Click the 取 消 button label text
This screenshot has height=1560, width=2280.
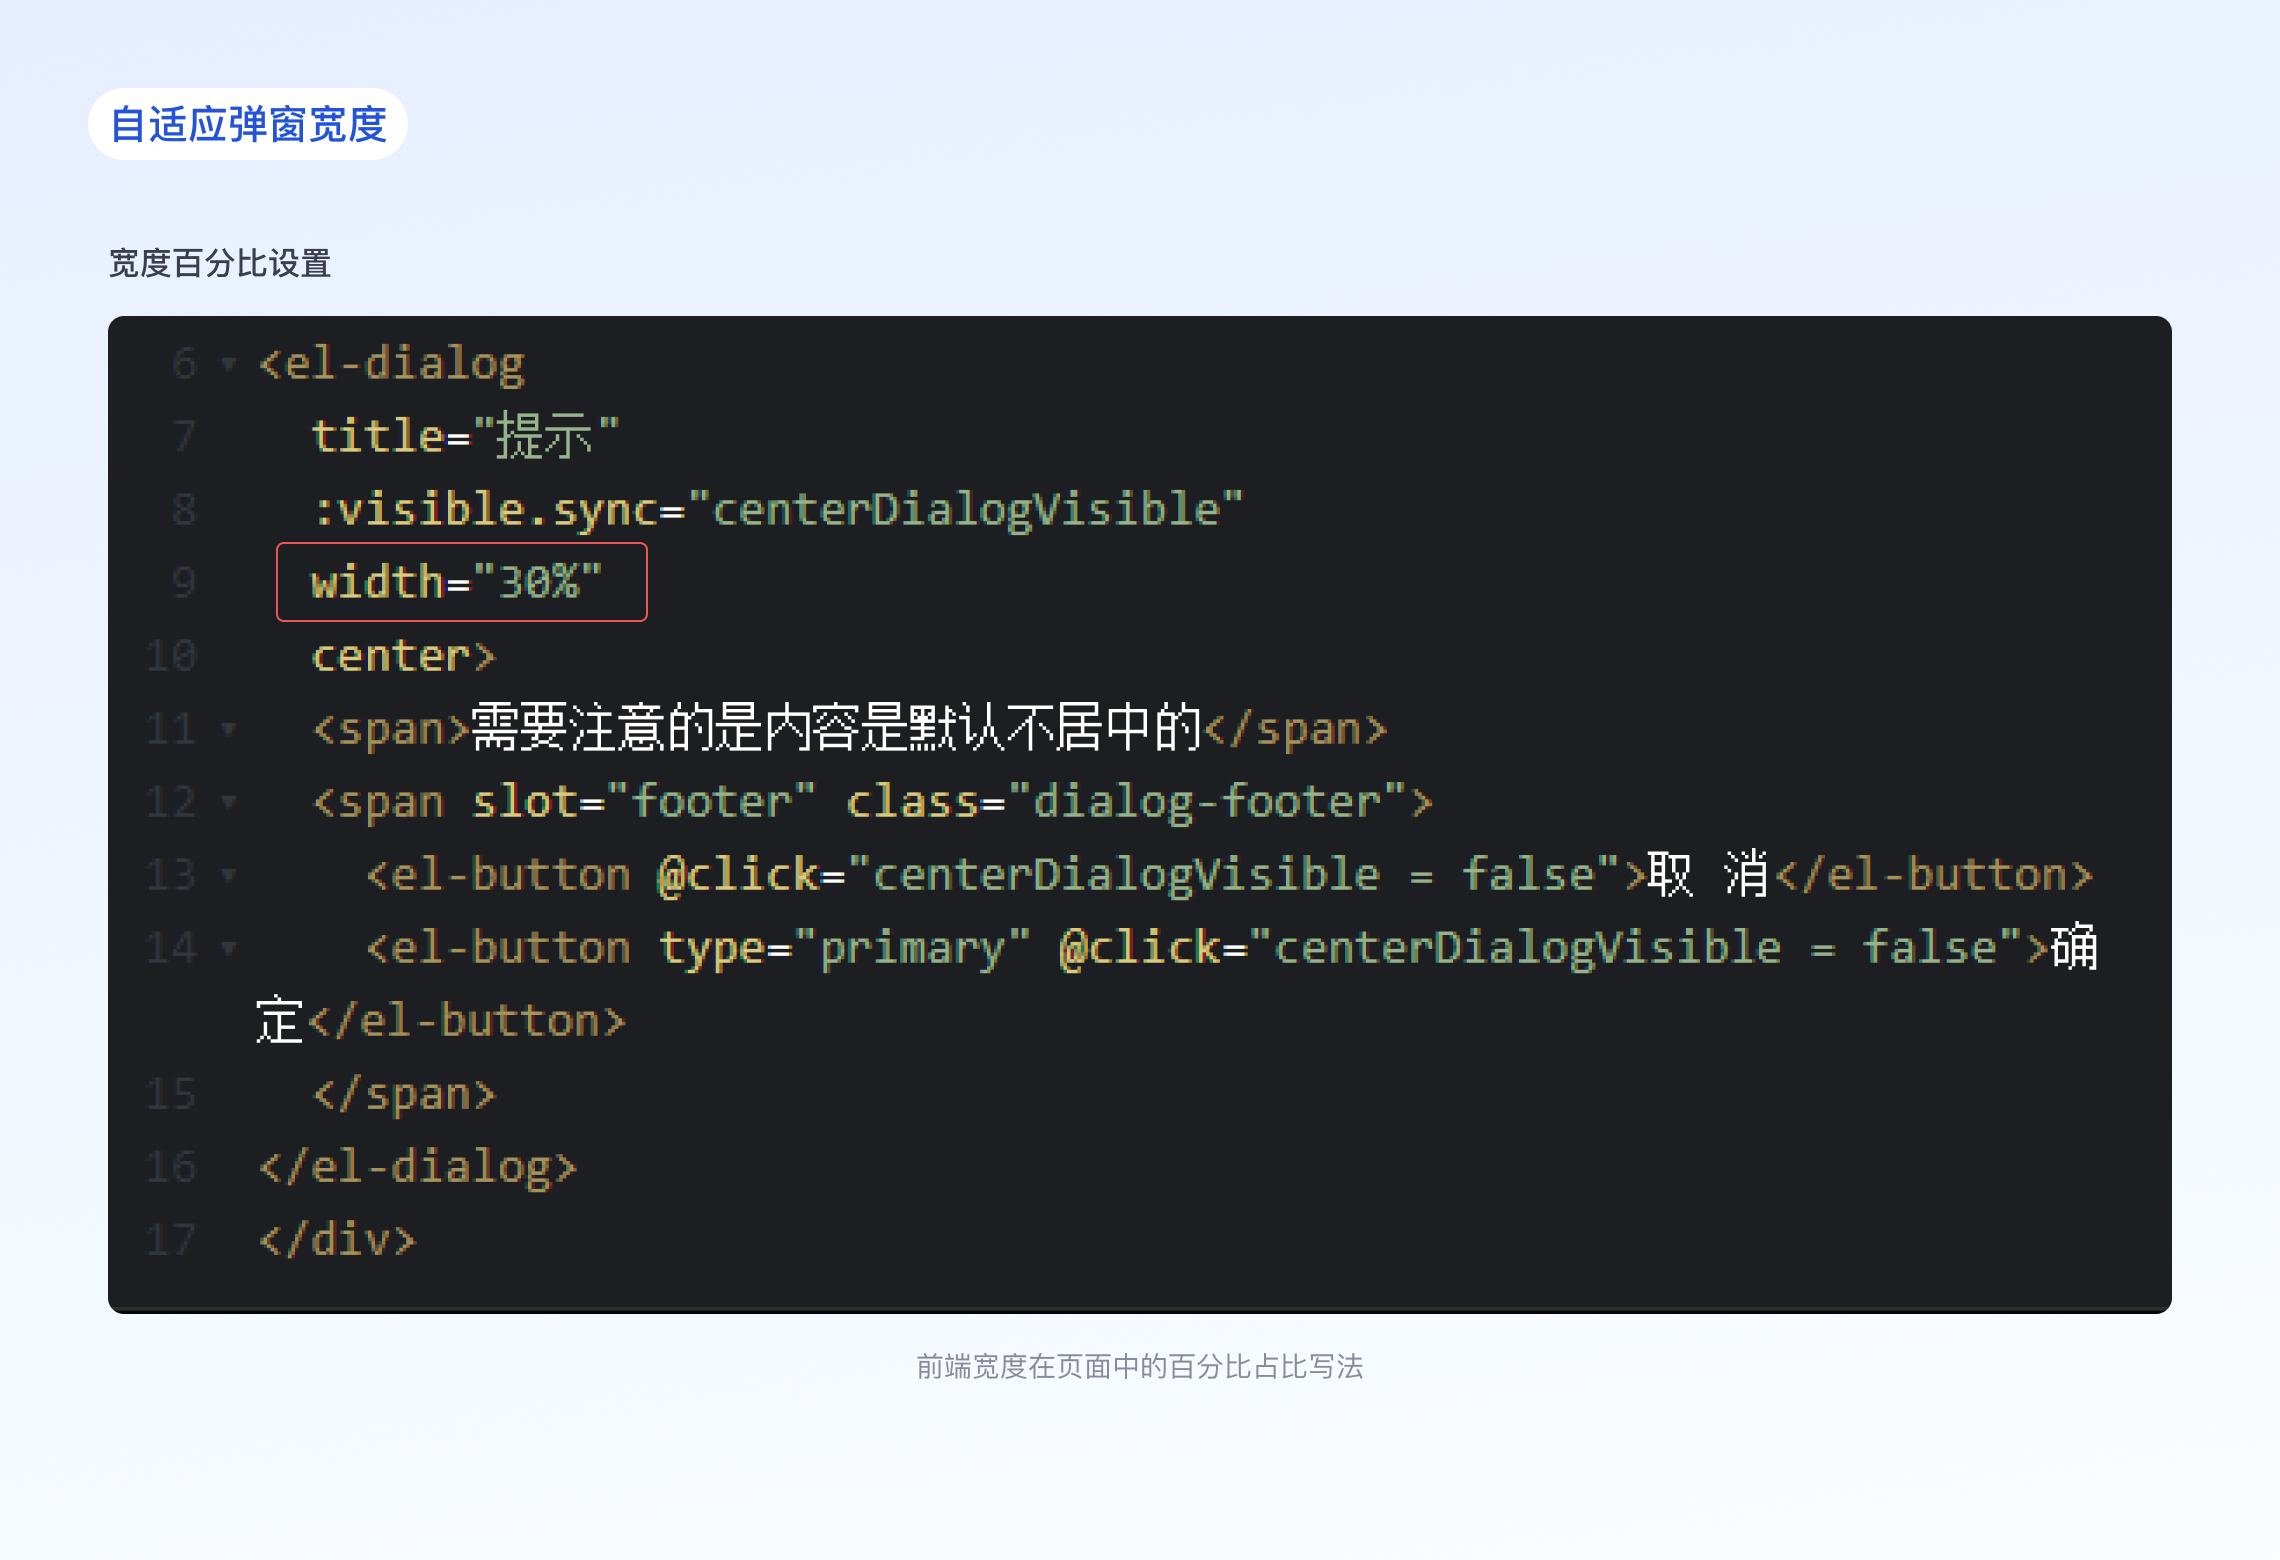pos(1707,875)
